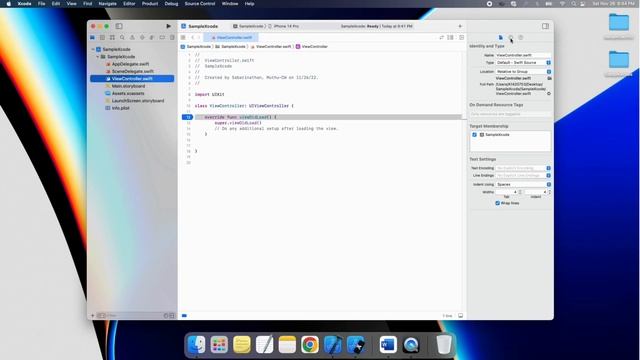Go forward in editor history
Image resolution: width=640 pixels, height=360 pixels.
[x=199, y=38]
